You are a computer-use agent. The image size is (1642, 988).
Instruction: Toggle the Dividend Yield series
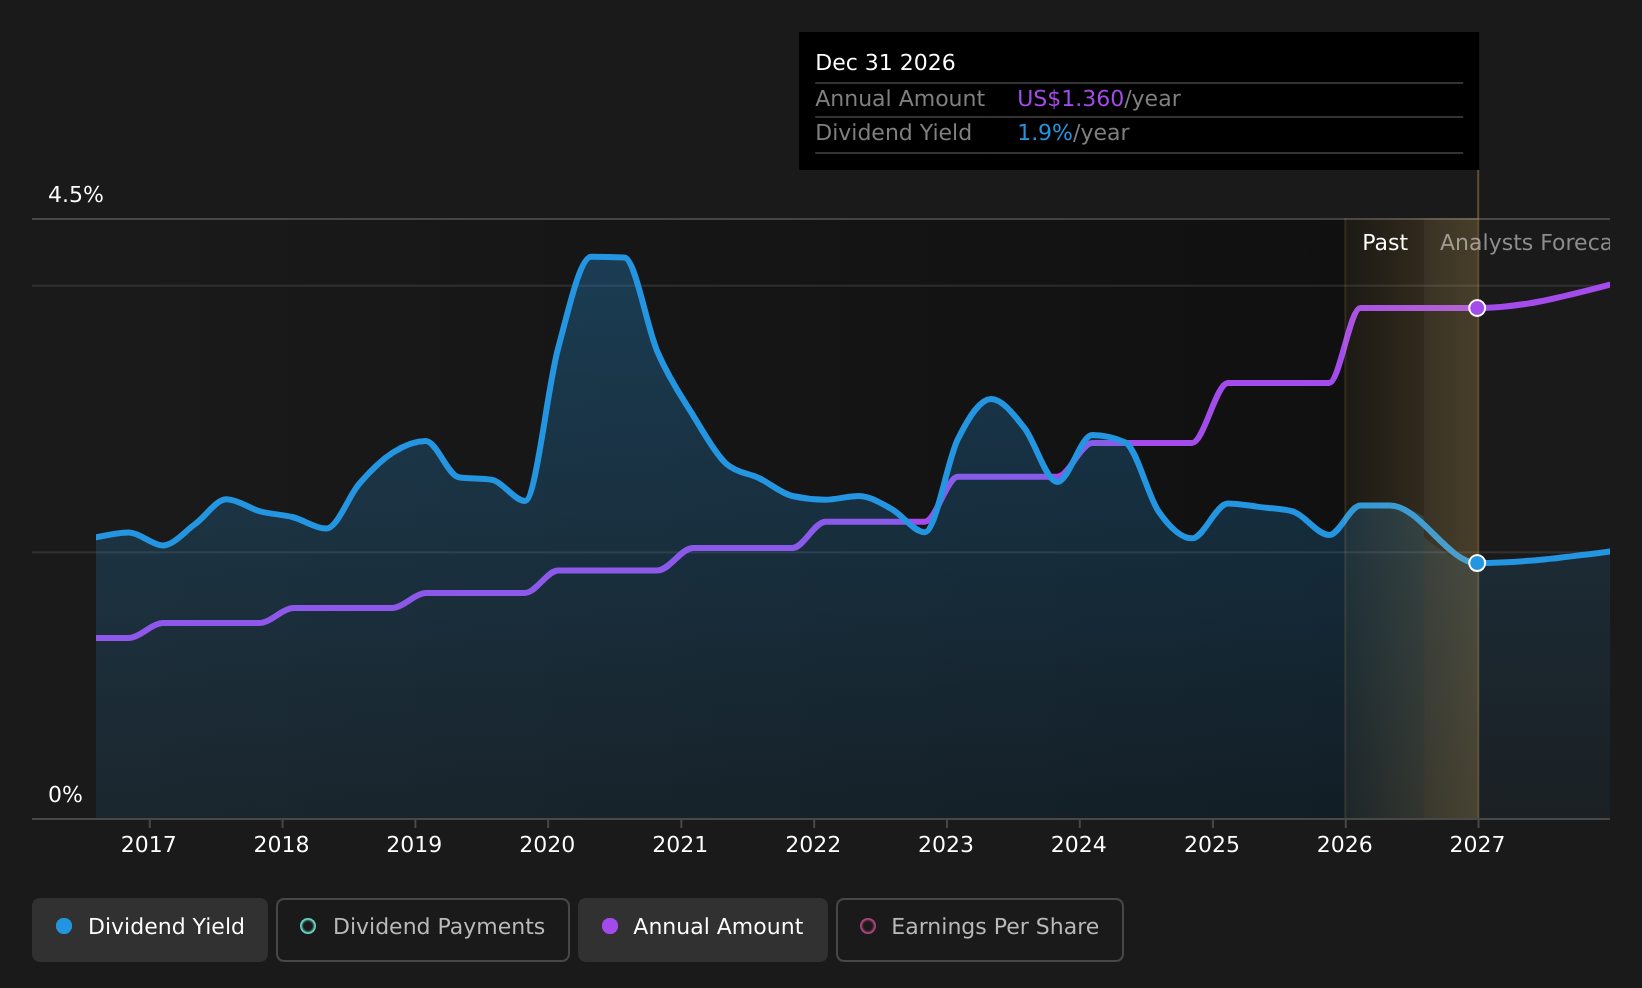point(150,929)
